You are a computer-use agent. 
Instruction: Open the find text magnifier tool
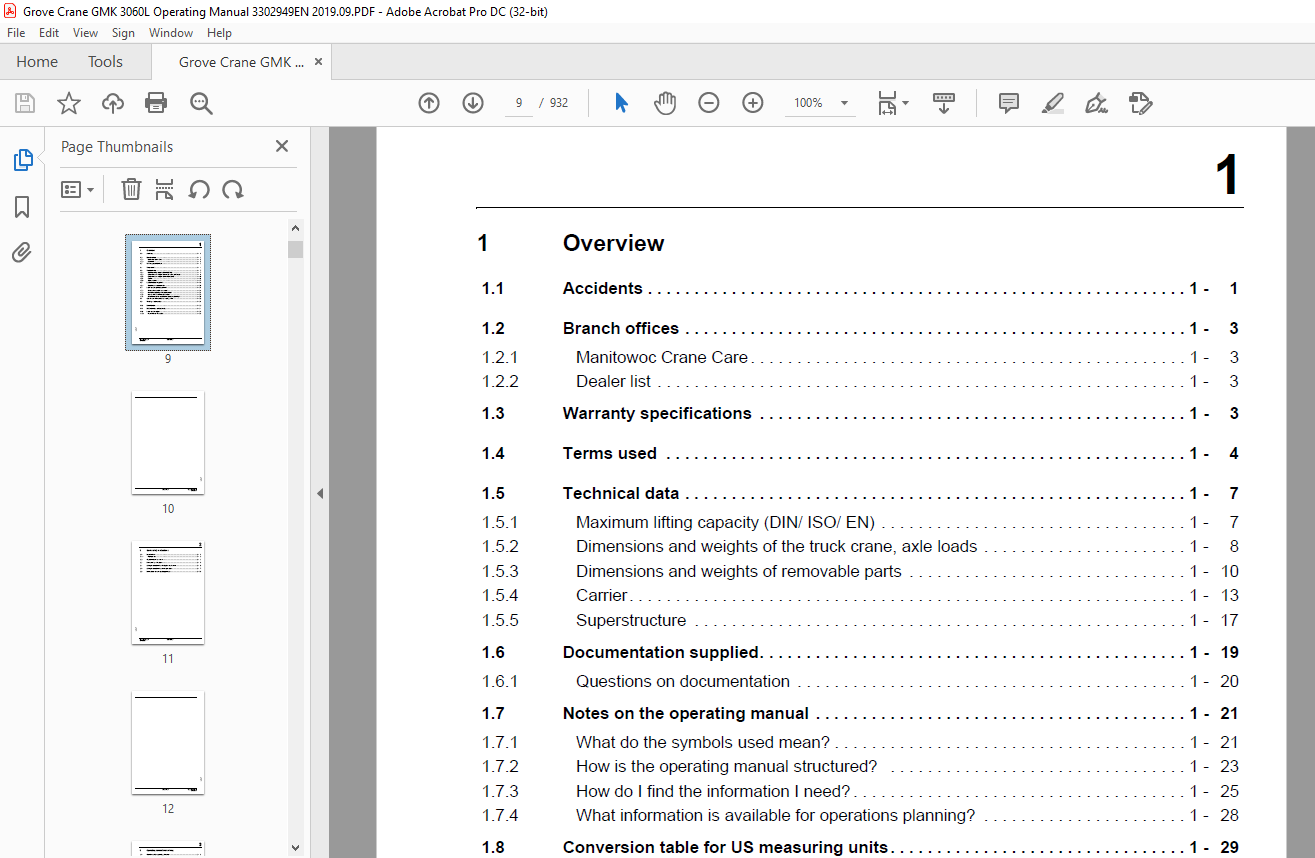(x=201, y=103)
